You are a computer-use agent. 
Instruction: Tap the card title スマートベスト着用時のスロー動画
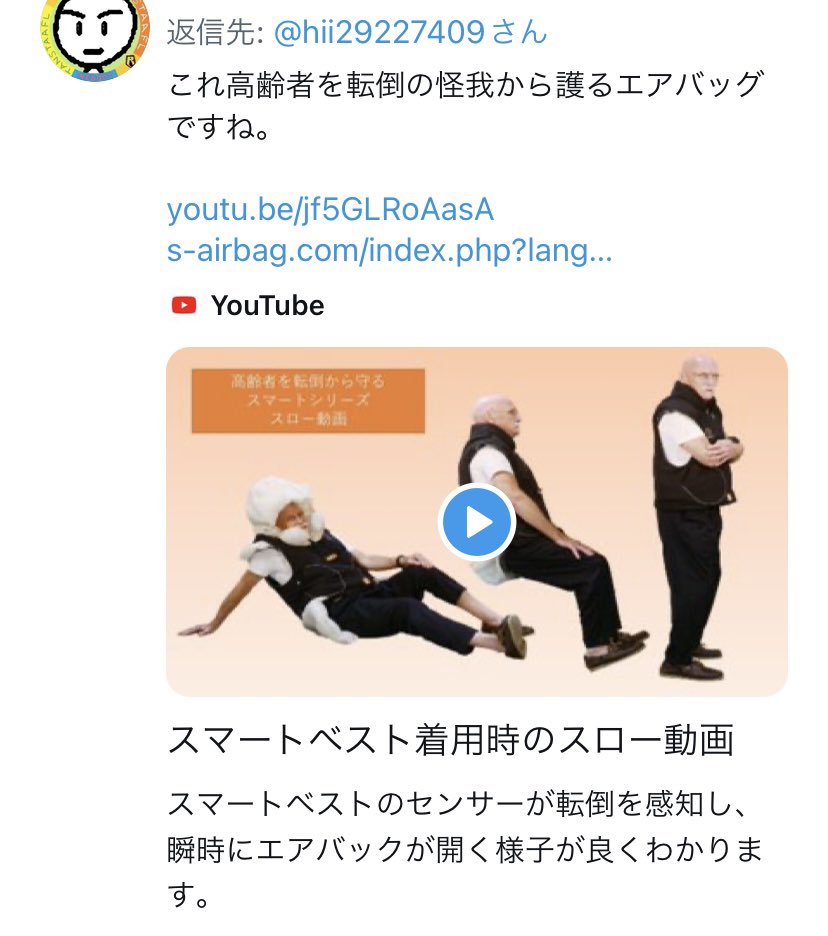click(451, 740)
